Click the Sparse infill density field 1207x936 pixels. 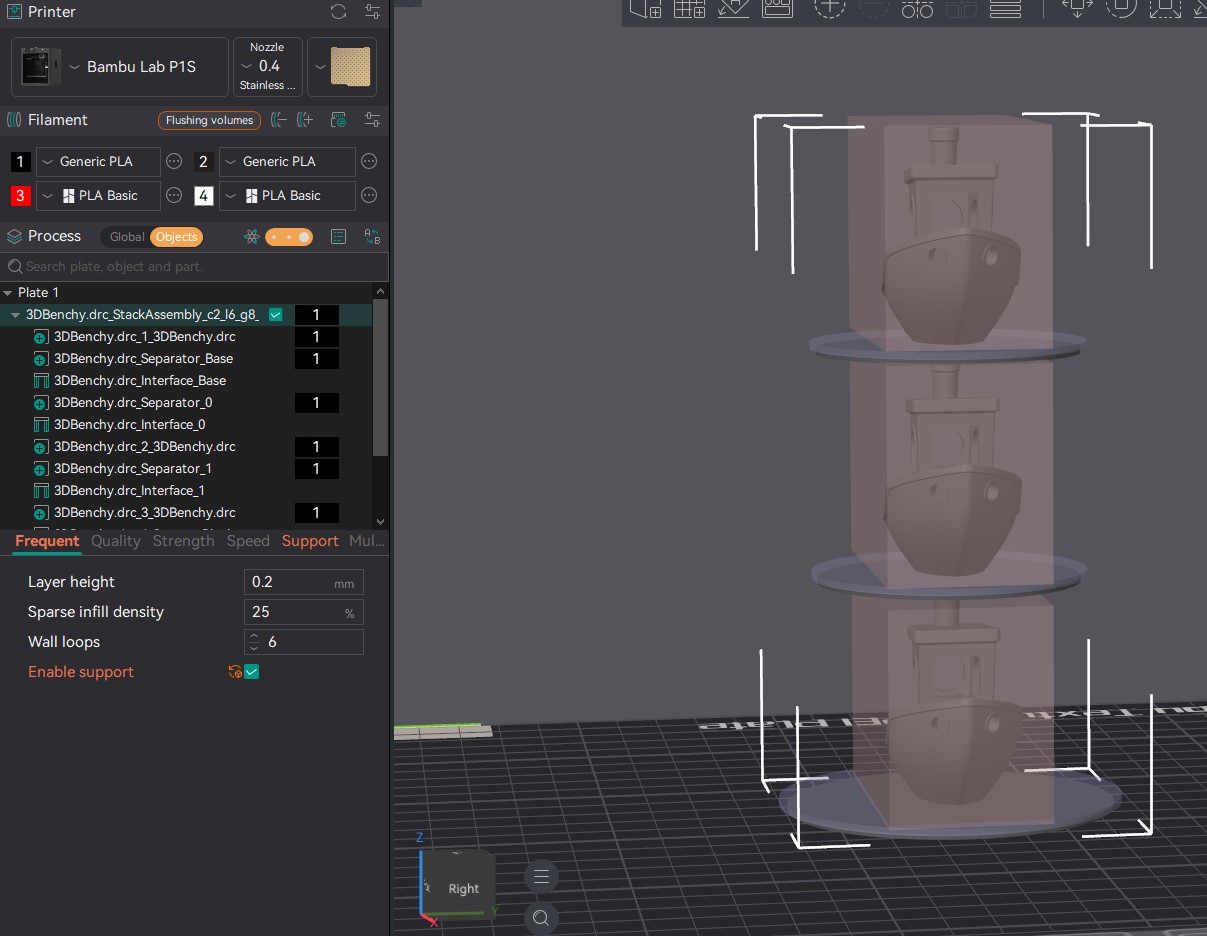point(303,612)
